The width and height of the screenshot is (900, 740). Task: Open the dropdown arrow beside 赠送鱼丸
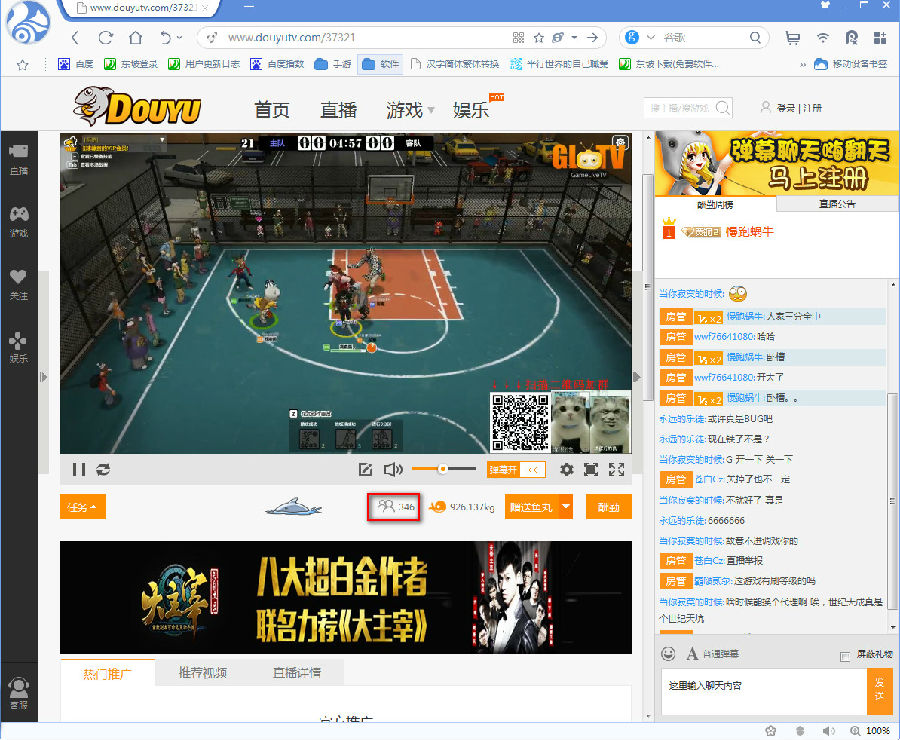pyautogui.click(x=566, y=507)
